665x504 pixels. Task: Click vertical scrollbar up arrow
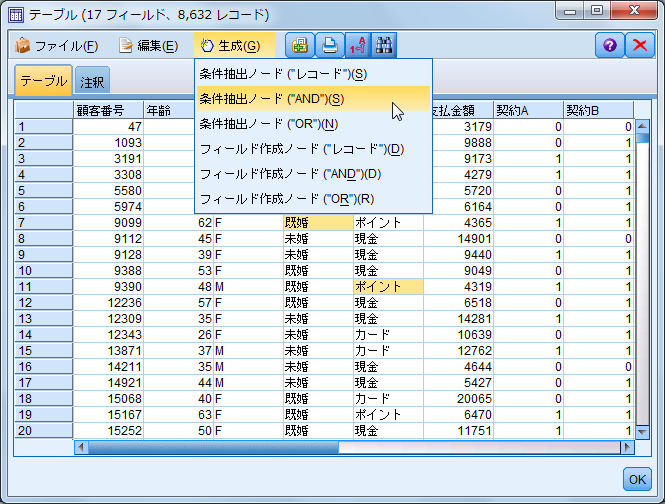click(x=642, y=126)
